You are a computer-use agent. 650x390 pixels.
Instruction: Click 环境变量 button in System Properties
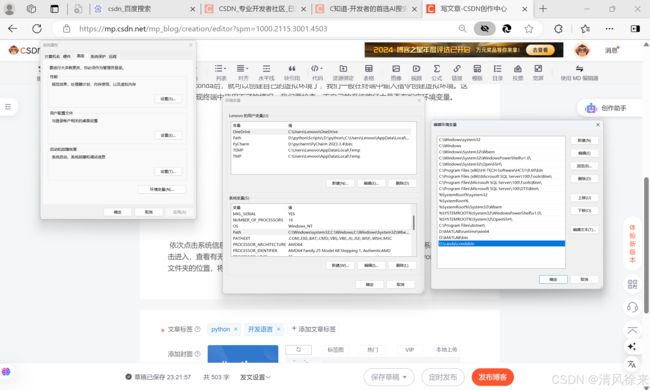(x=162, y=189)
